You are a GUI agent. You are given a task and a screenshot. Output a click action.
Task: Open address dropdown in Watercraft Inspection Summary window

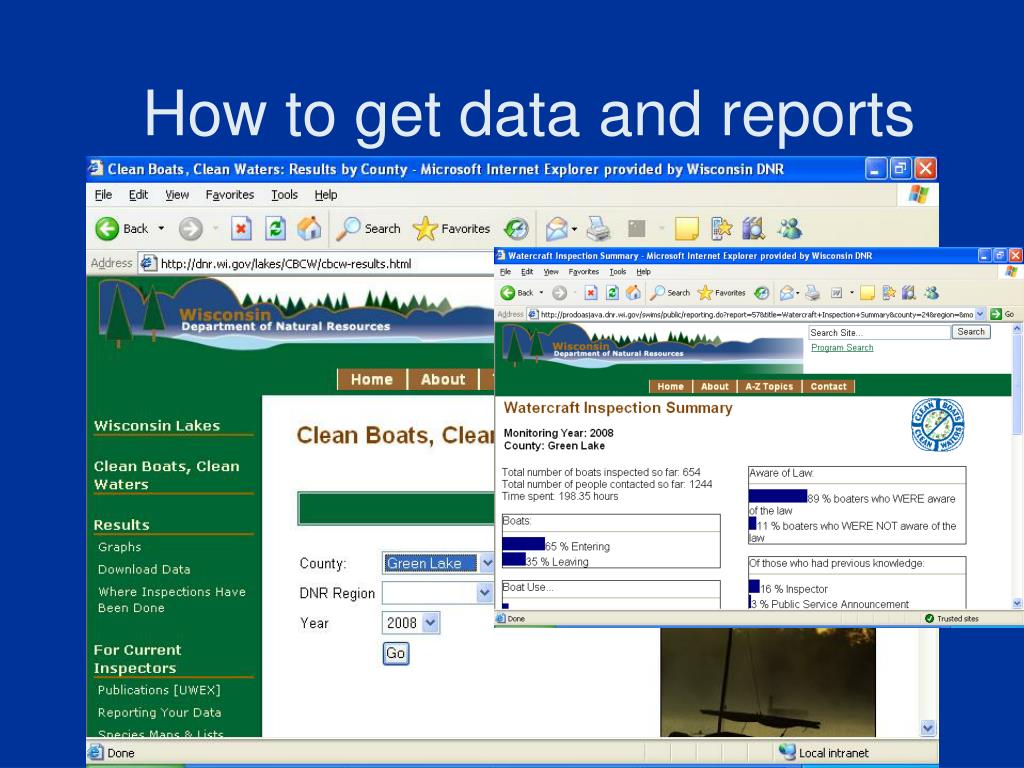(x=980, y=314)
